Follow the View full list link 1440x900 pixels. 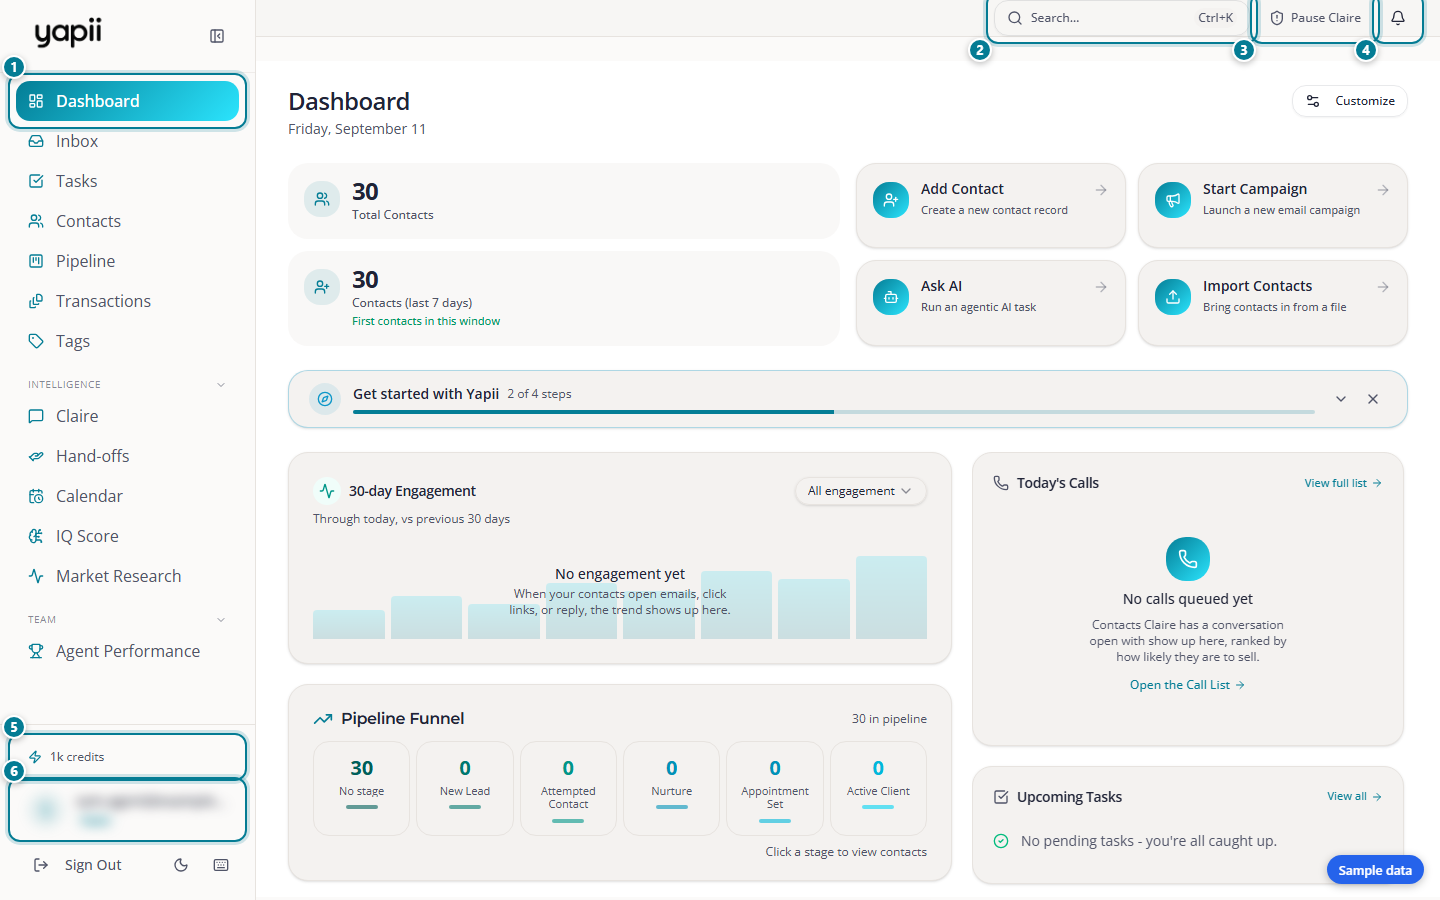pyautogui.click(x=1343, y=483)
